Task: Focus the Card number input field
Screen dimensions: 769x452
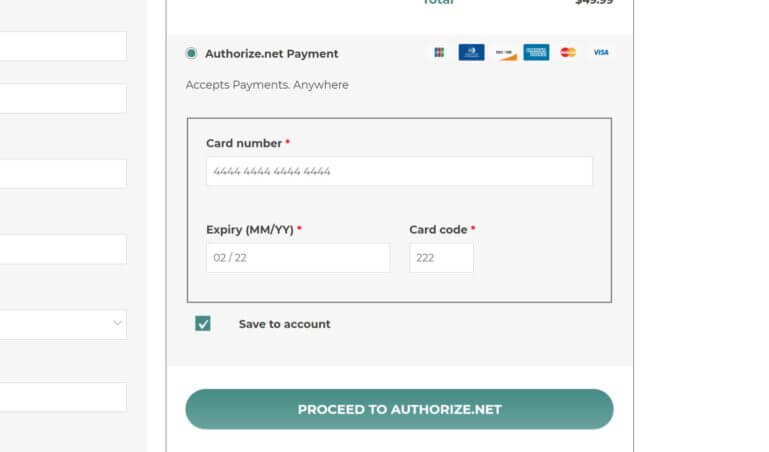Action: pyautogui.click(x=399, y=172)
